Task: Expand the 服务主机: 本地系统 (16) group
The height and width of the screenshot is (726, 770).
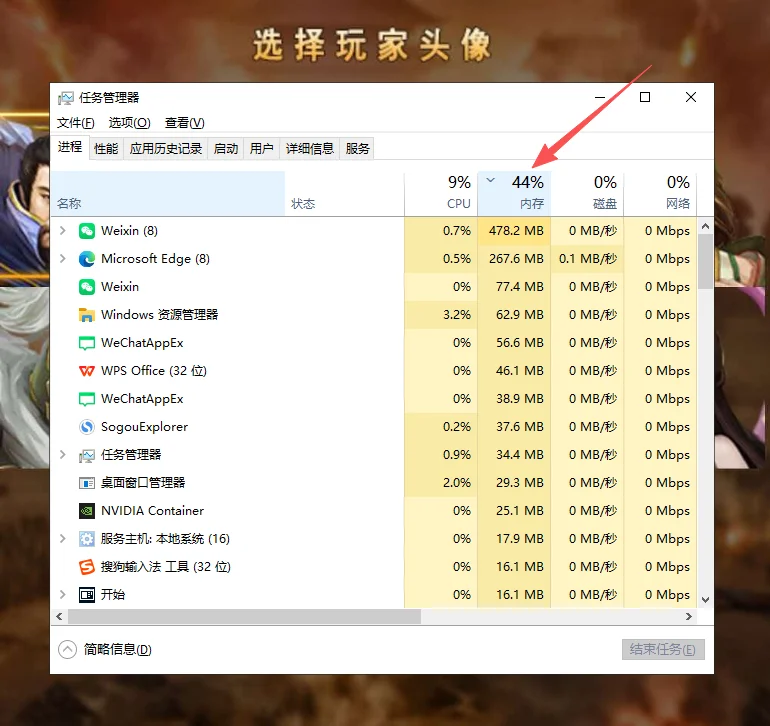Action: 62,538
